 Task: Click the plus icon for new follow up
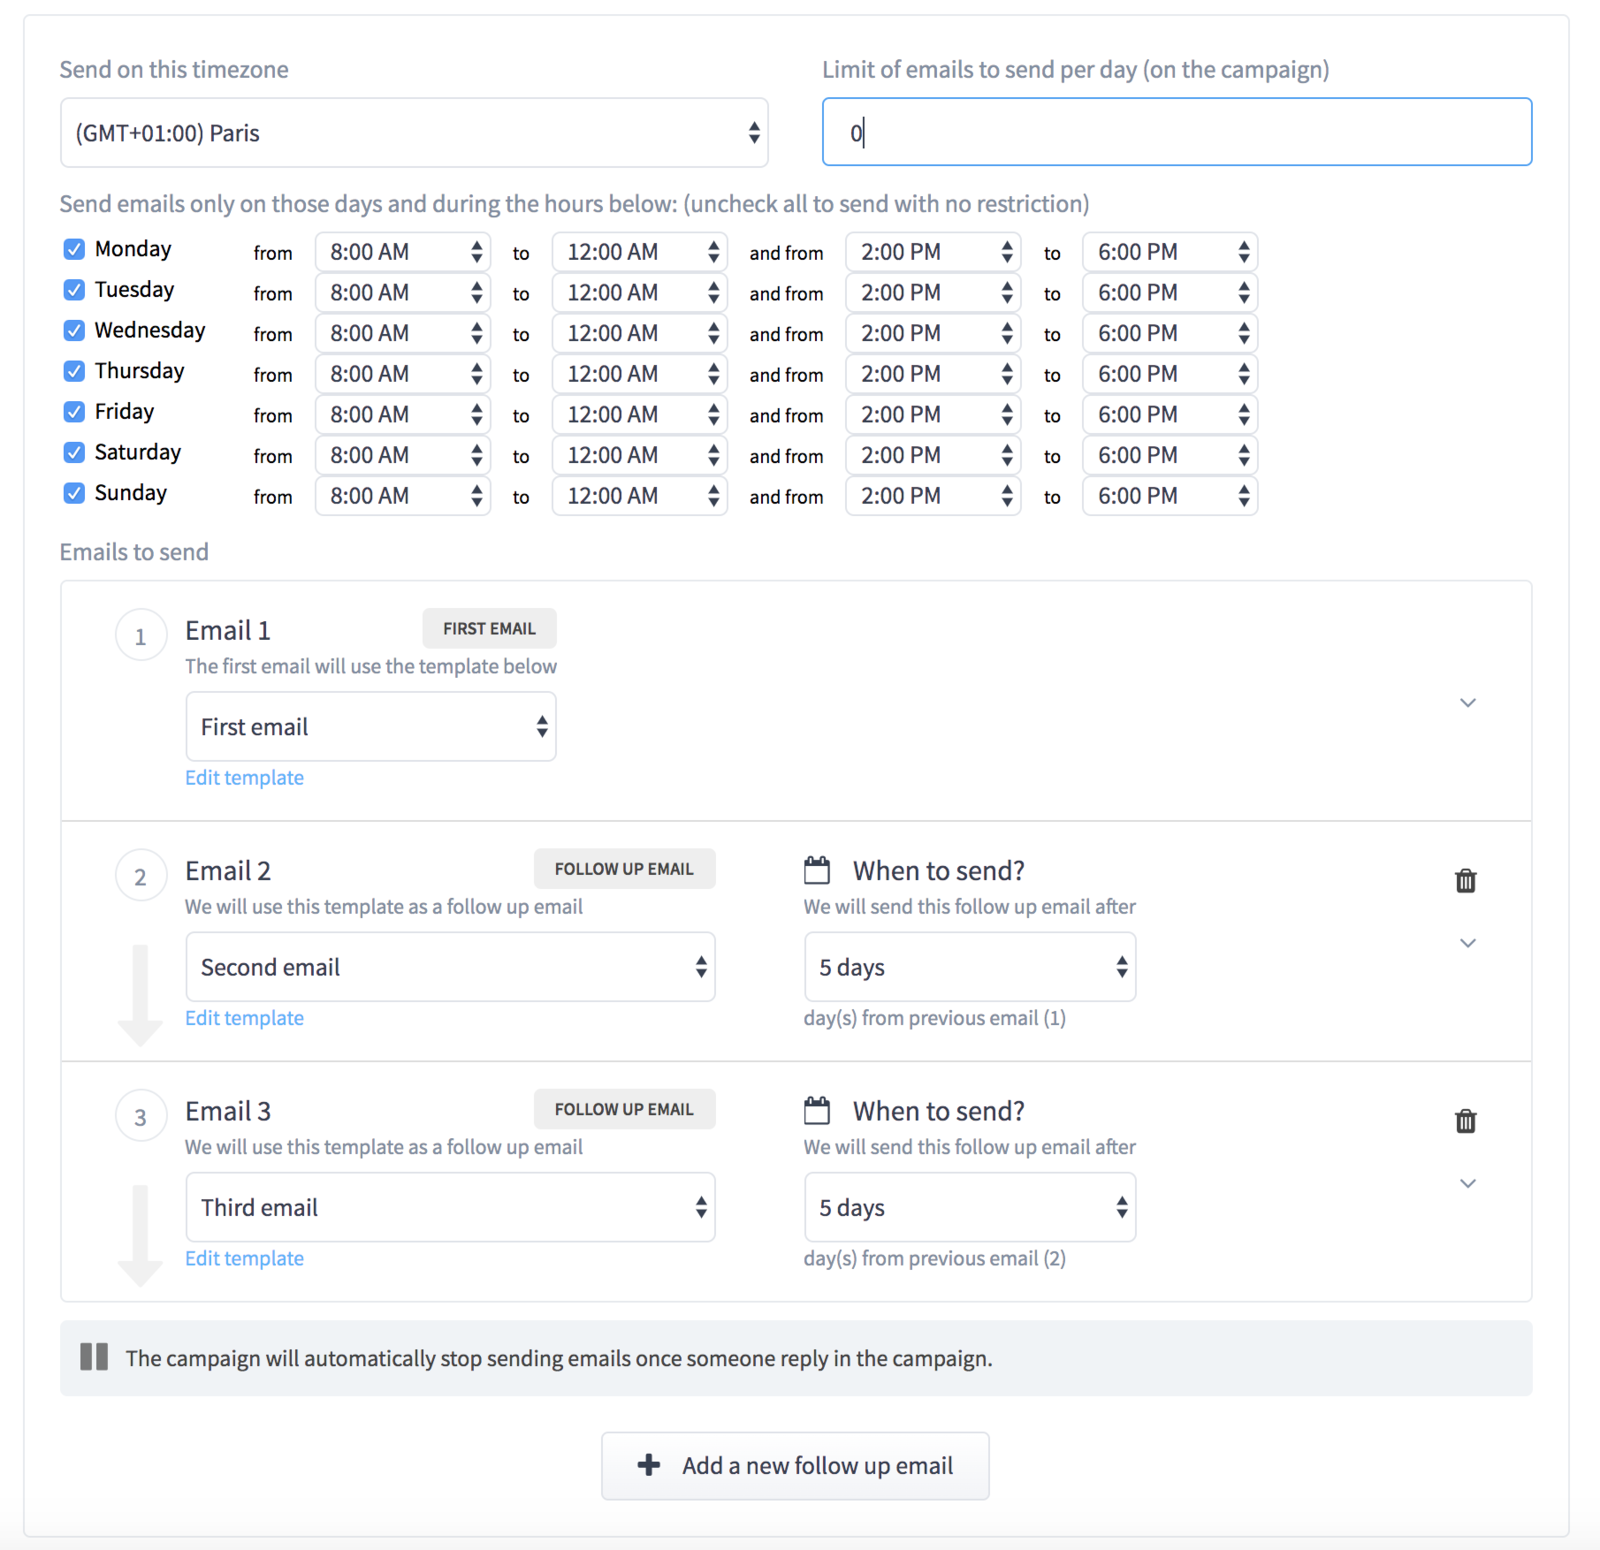(x=649, y=1465)
